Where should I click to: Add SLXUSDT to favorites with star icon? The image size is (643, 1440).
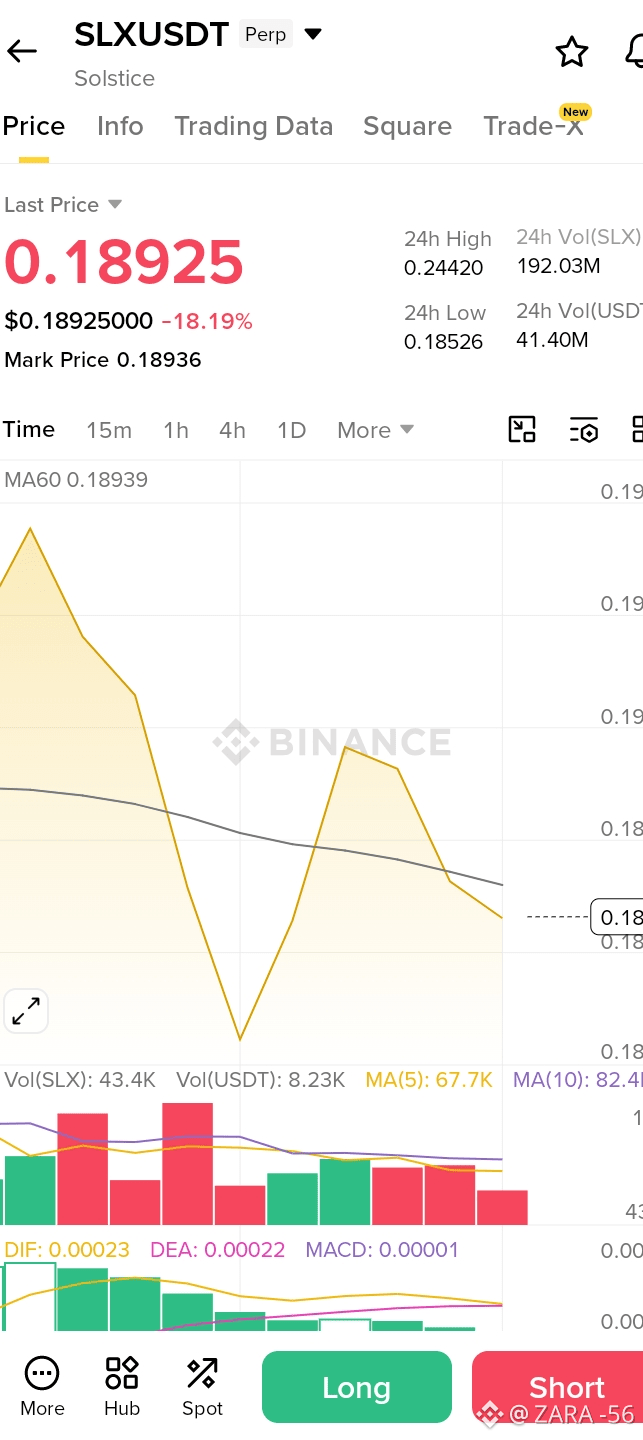click(572, 52)
